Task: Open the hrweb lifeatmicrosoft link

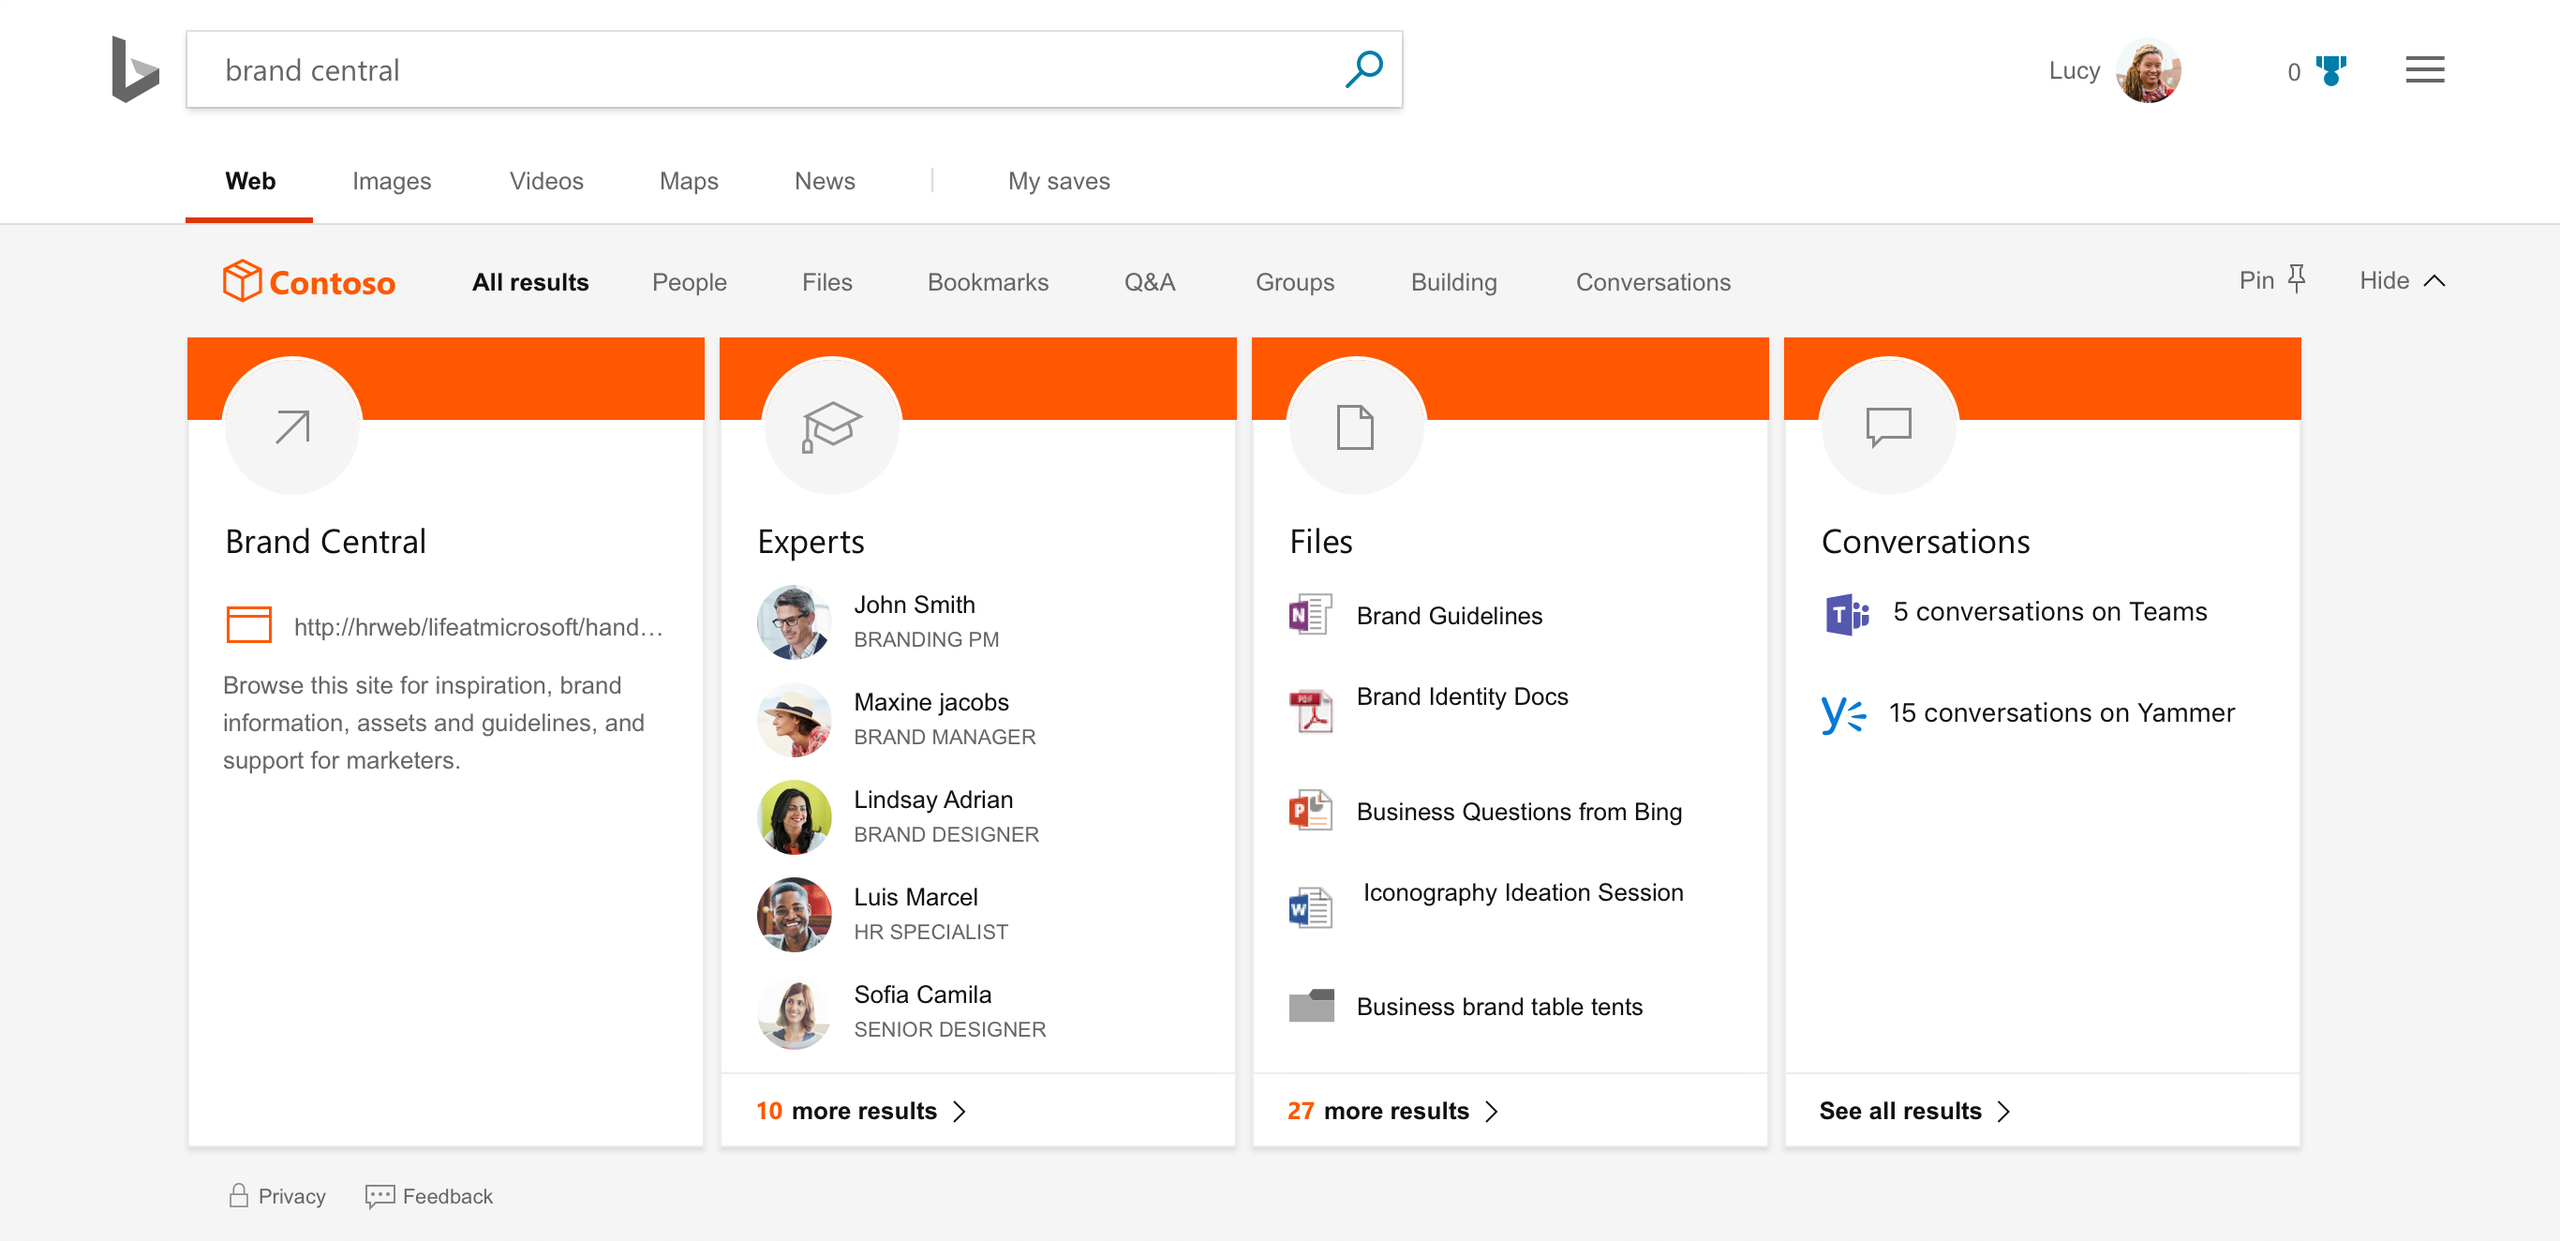Action: [x=478, y=626]
